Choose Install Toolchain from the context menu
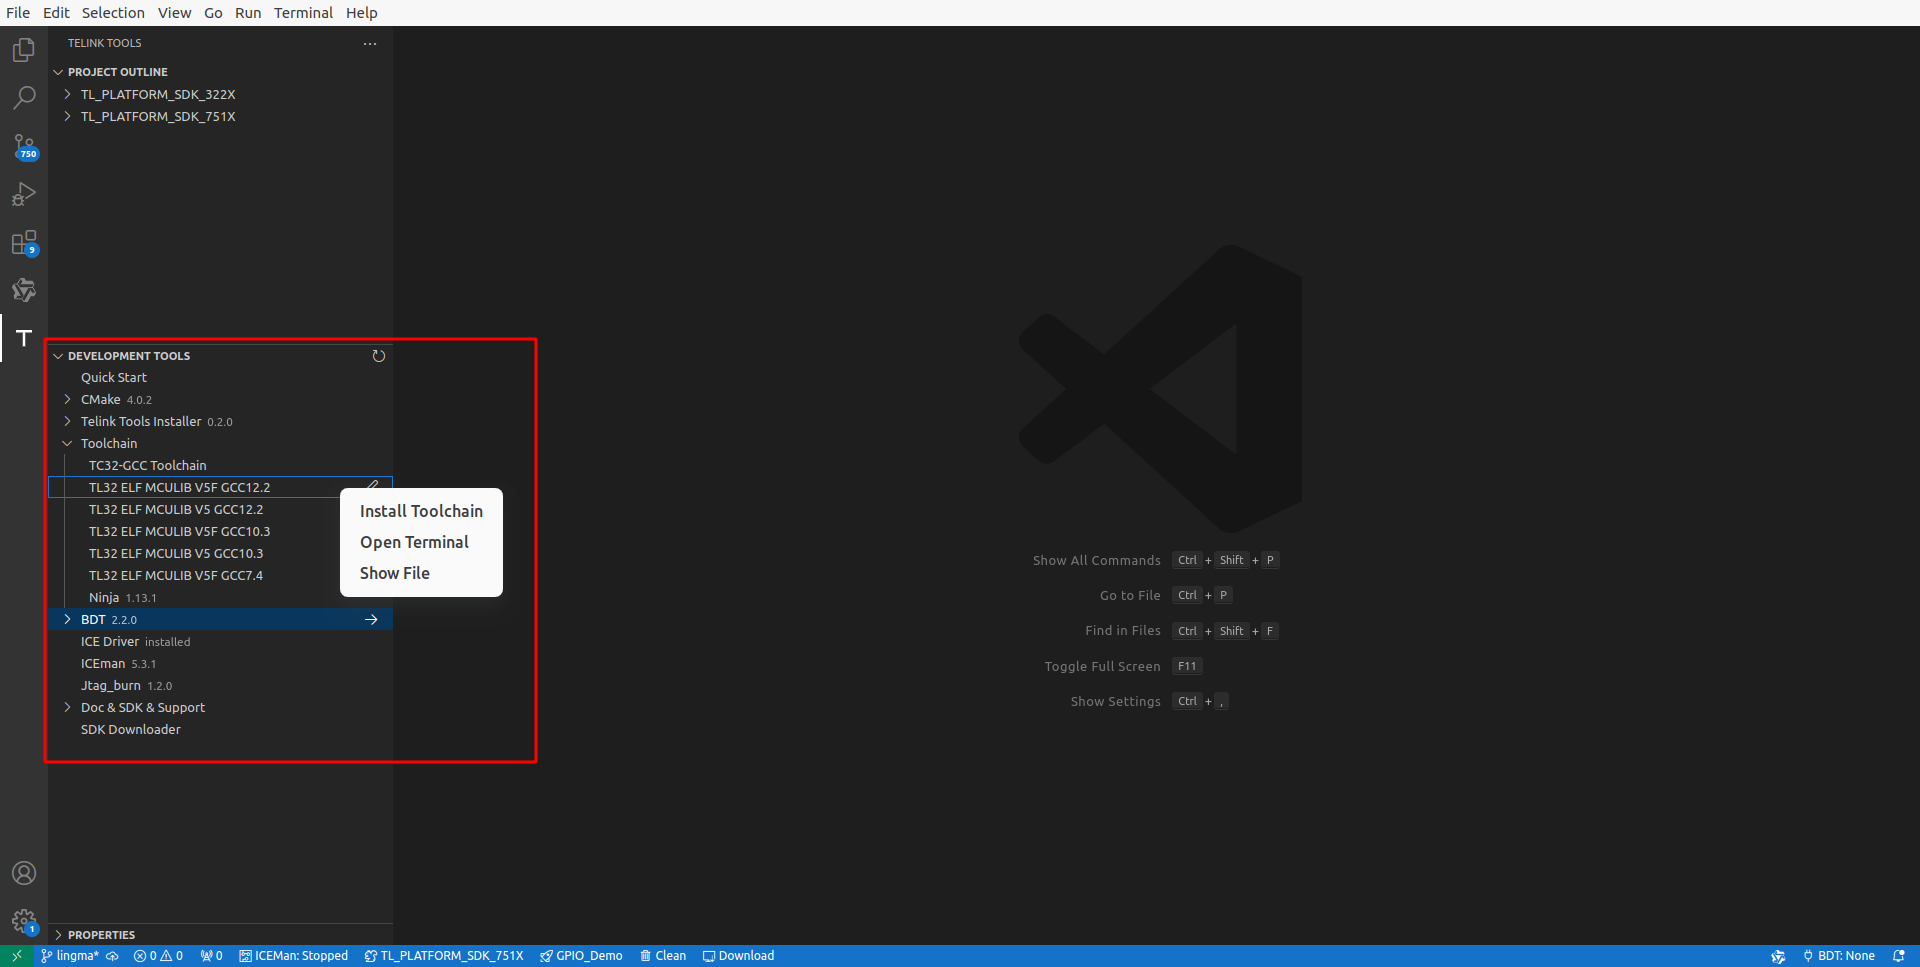This screenshot has height=967, width=1920. [x=420, y=510]
